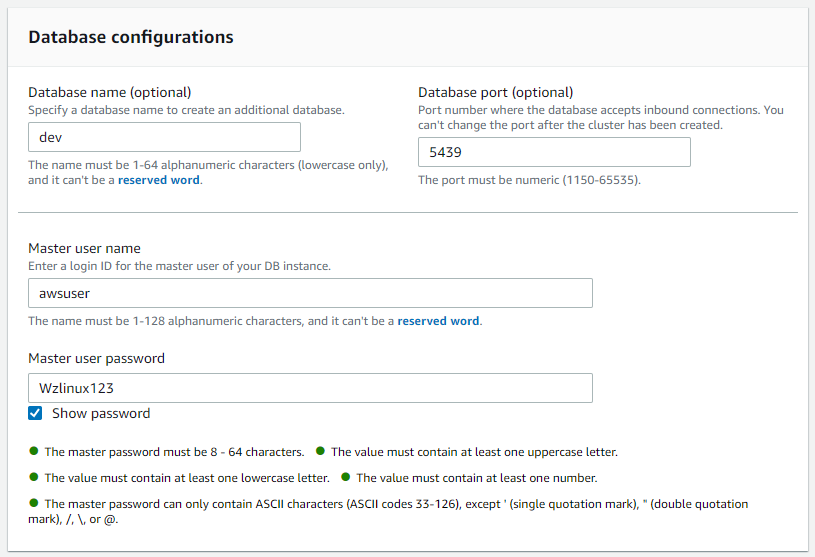Image resolution: width=815 pixels, height=557 pixels.
Task: Click the Database port (optional) label
Action: coord(495,92)
